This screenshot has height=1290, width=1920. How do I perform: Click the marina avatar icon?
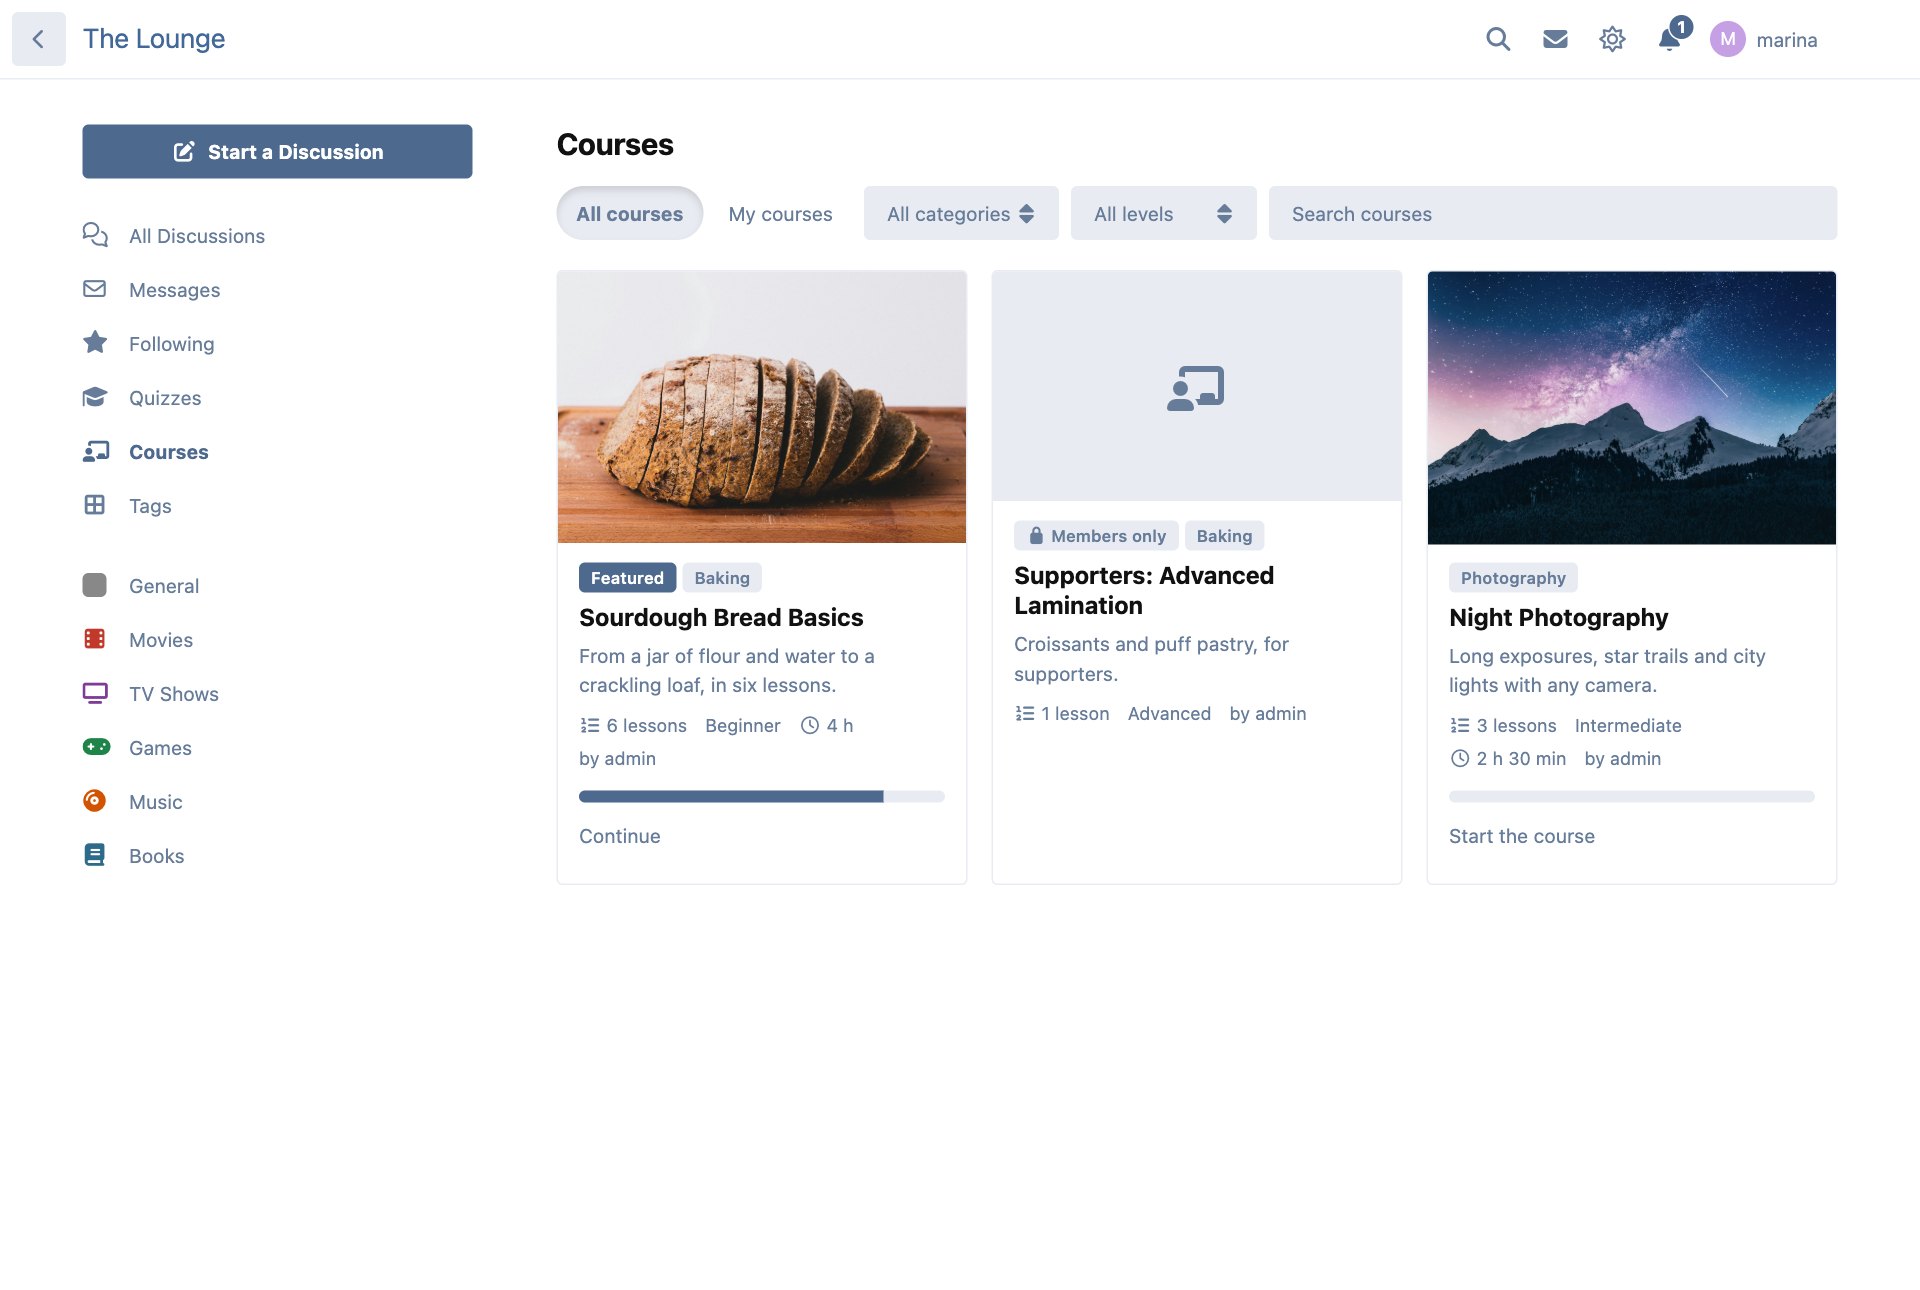pos(1727,39)
